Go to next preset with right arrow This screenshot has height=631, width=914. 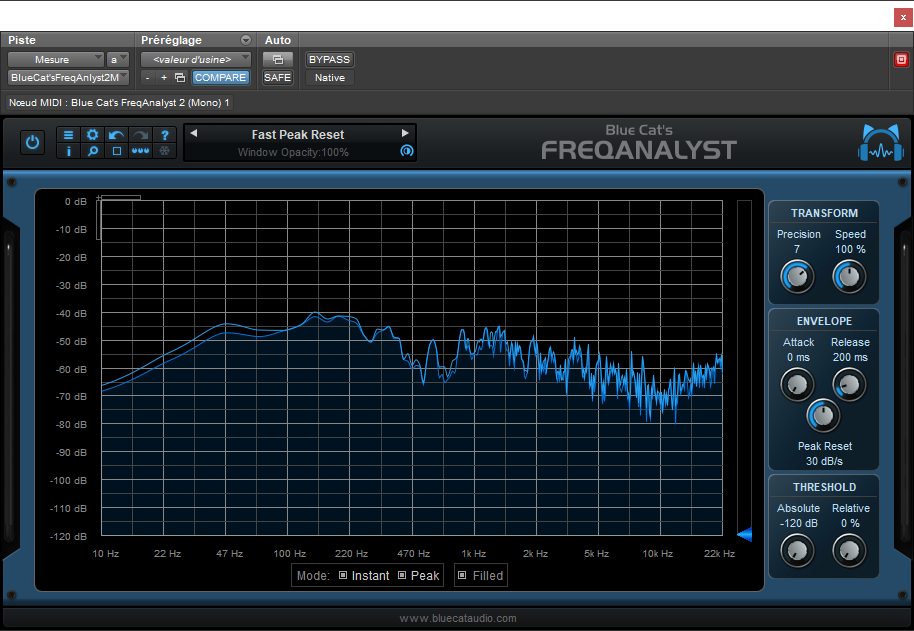405,133
